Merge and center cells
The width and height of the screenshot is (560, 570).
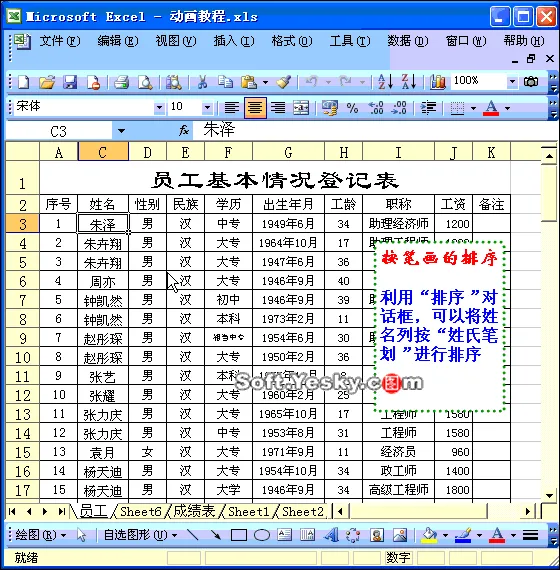click(x=301, y=108)
